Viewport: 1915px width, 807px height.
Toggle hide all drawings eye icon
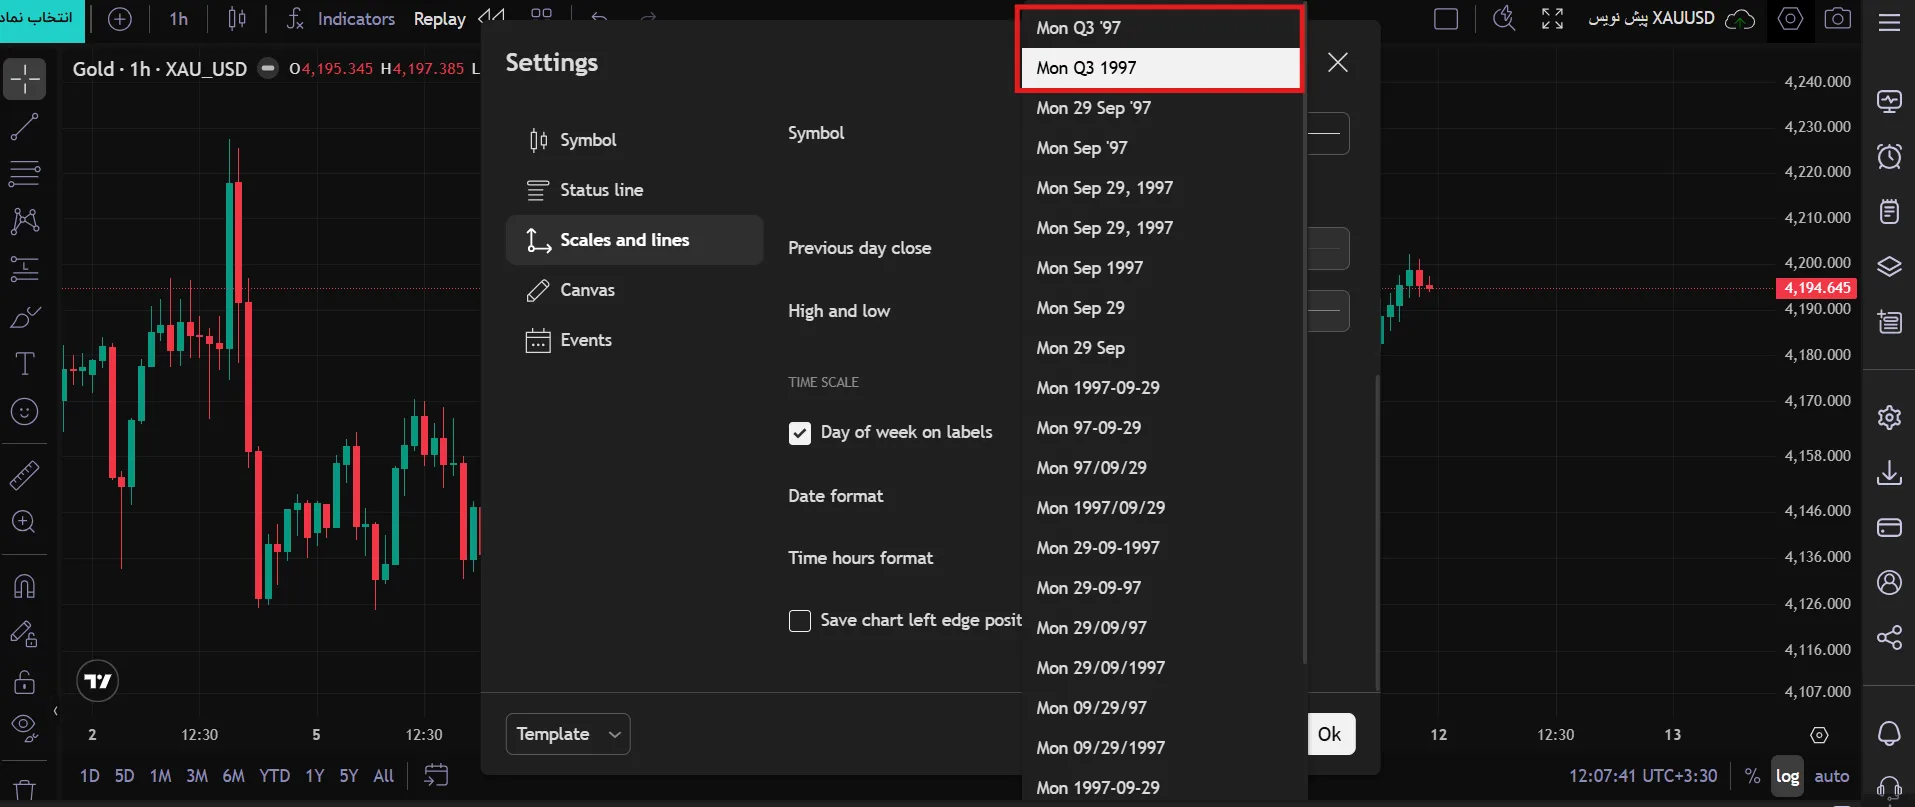24,727
